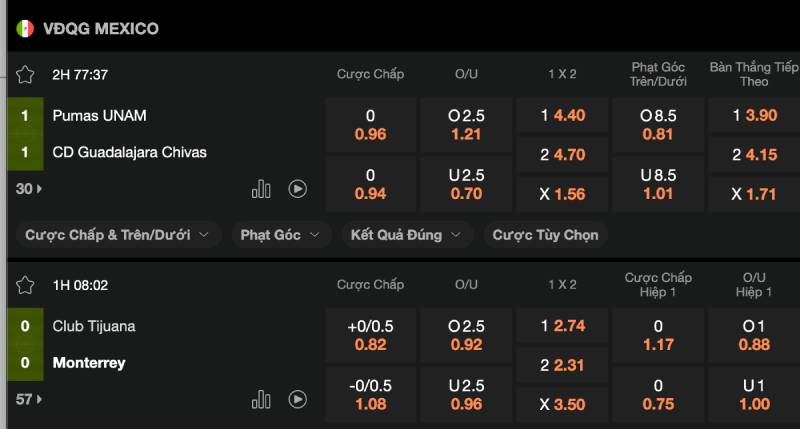Image resolution: width=800 pixels, height=429 pixels.
Task: Open the Pumas UNAM team name
Action: coord(100,116)
